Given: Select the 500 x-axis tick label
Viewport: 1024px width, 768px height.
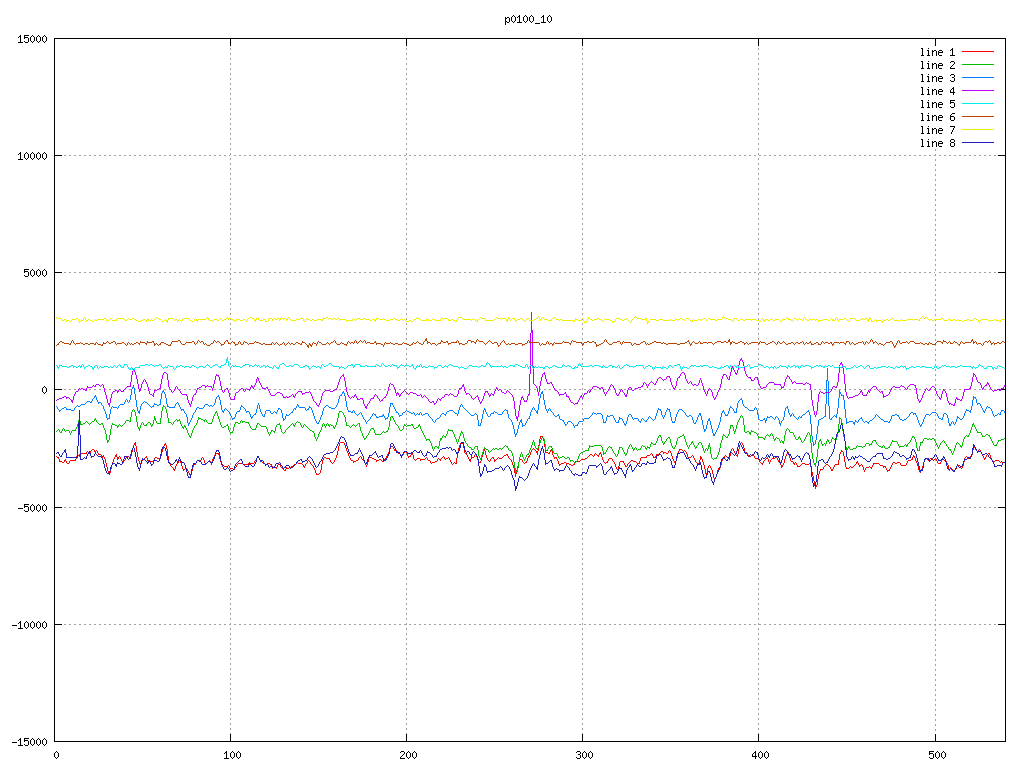Looking at the screenshot, I should point(934,756).
